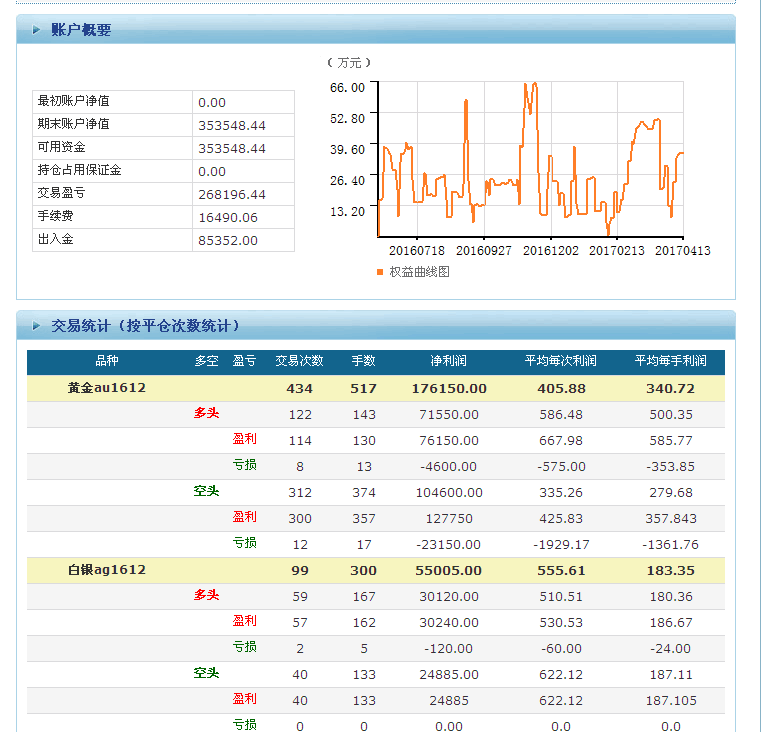
Task: Click the 交易统计（按平仓次数统计） title
Action: coord(145,326)
